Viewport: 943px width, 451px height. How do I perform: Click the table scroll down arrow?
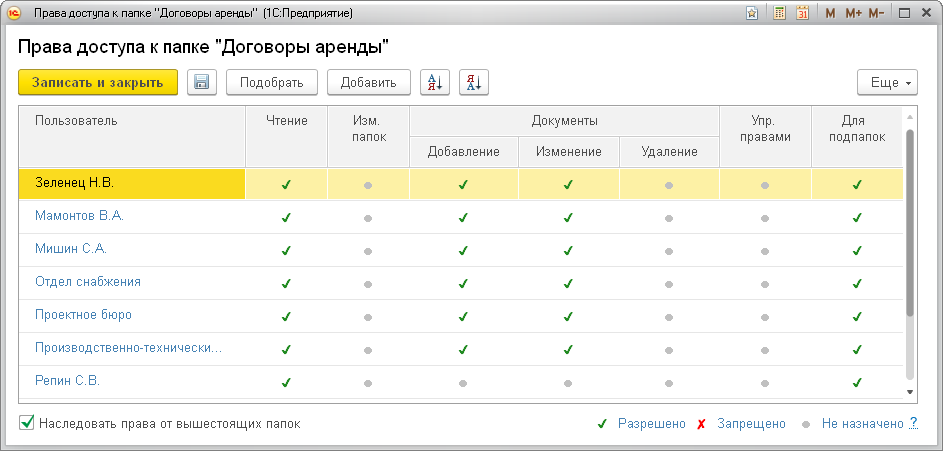point(910,391)
